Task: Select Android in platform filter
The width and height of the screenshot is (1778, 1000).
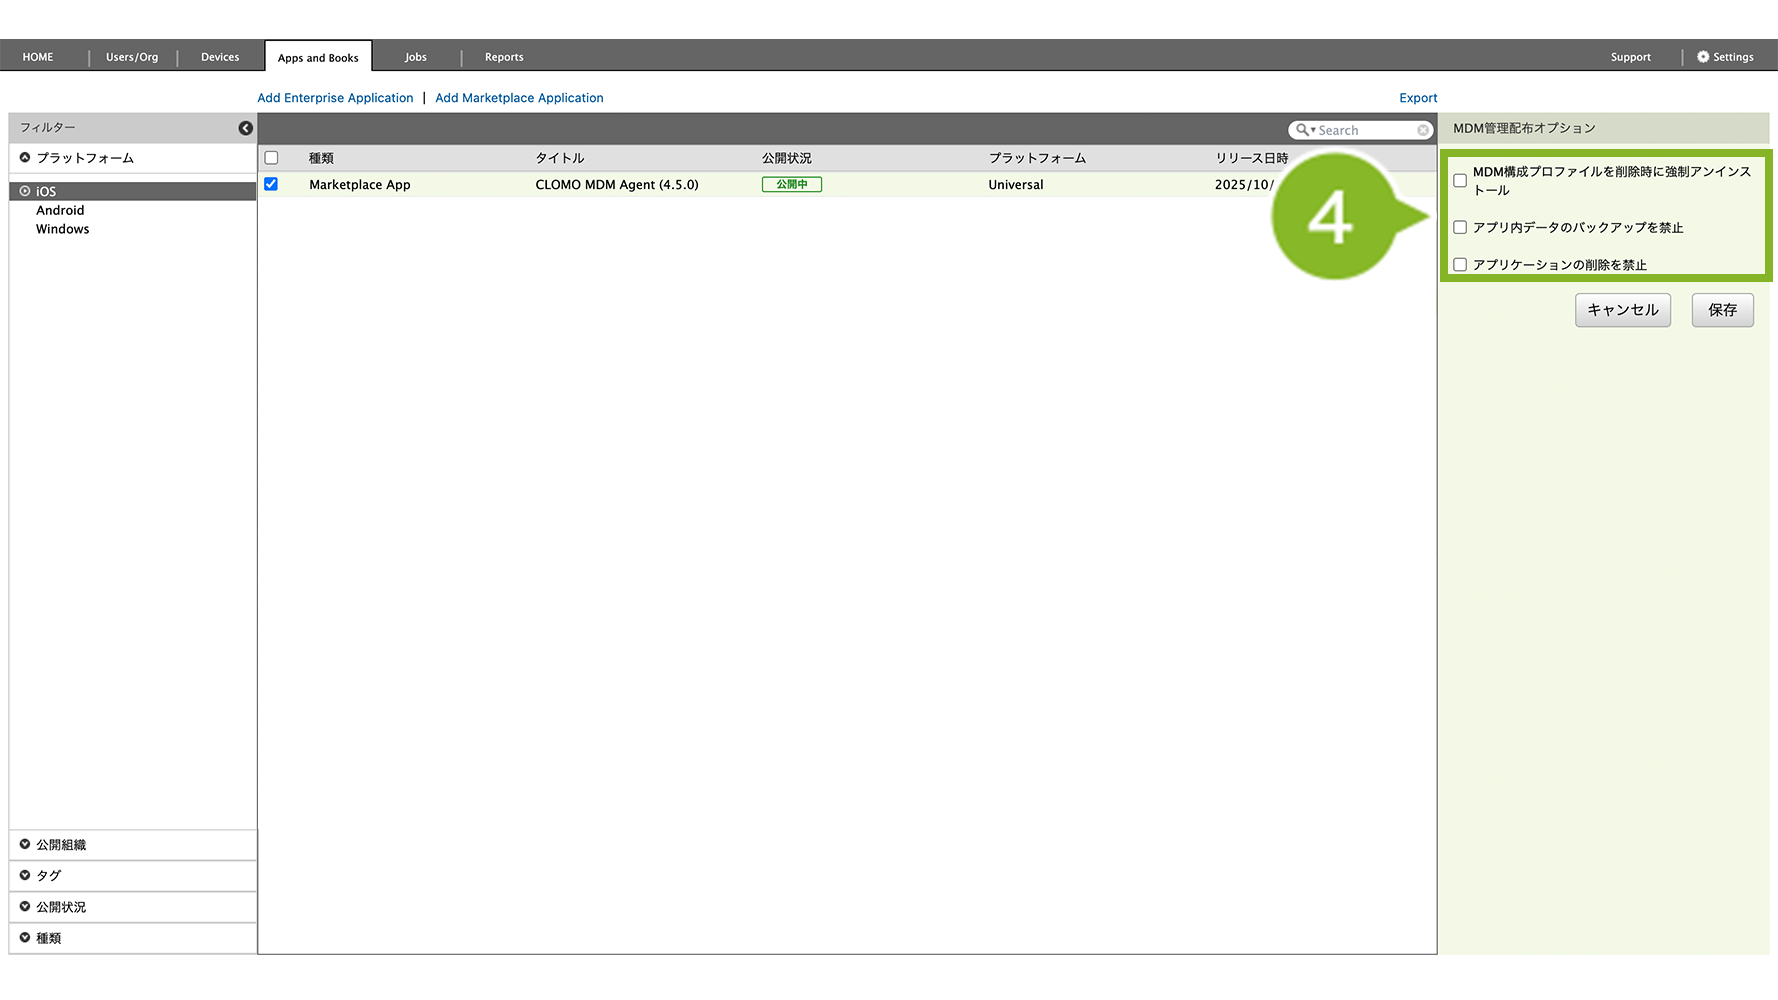Action: (60, 210)
